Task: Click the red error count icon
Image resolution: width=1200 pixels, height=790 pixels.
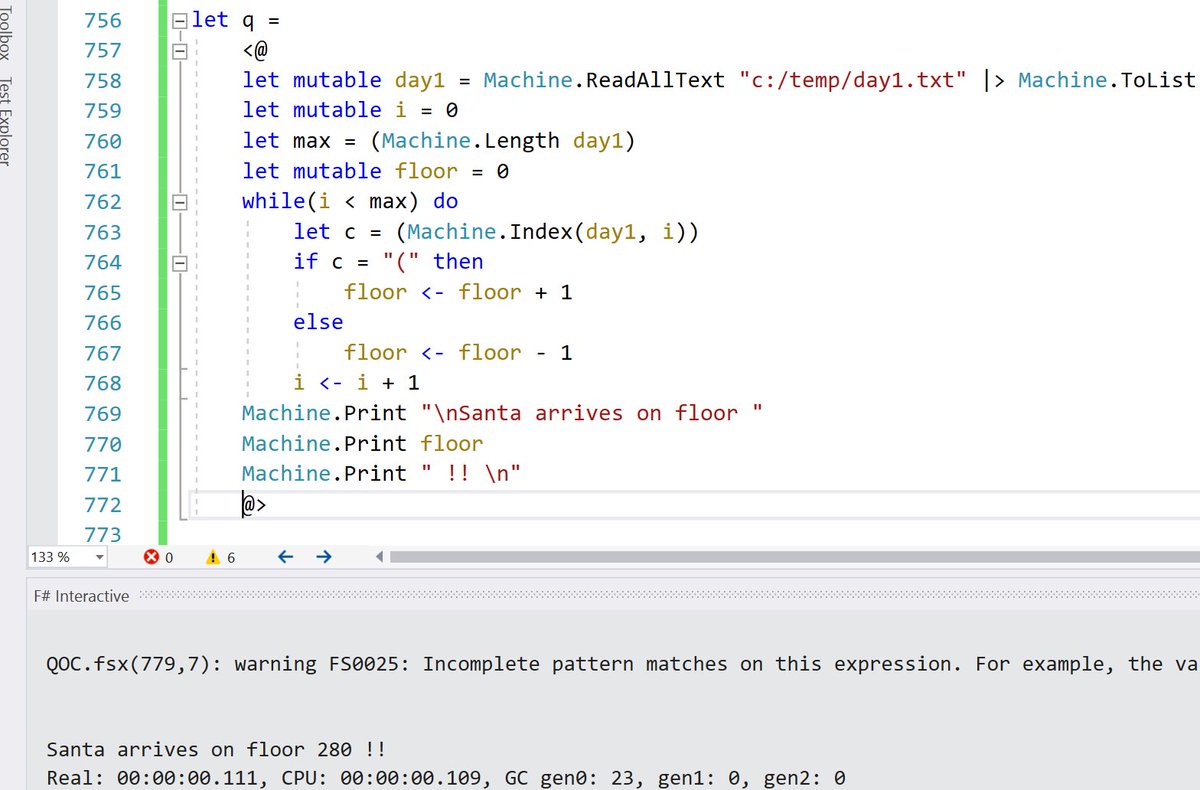Action: click(152, 557)
